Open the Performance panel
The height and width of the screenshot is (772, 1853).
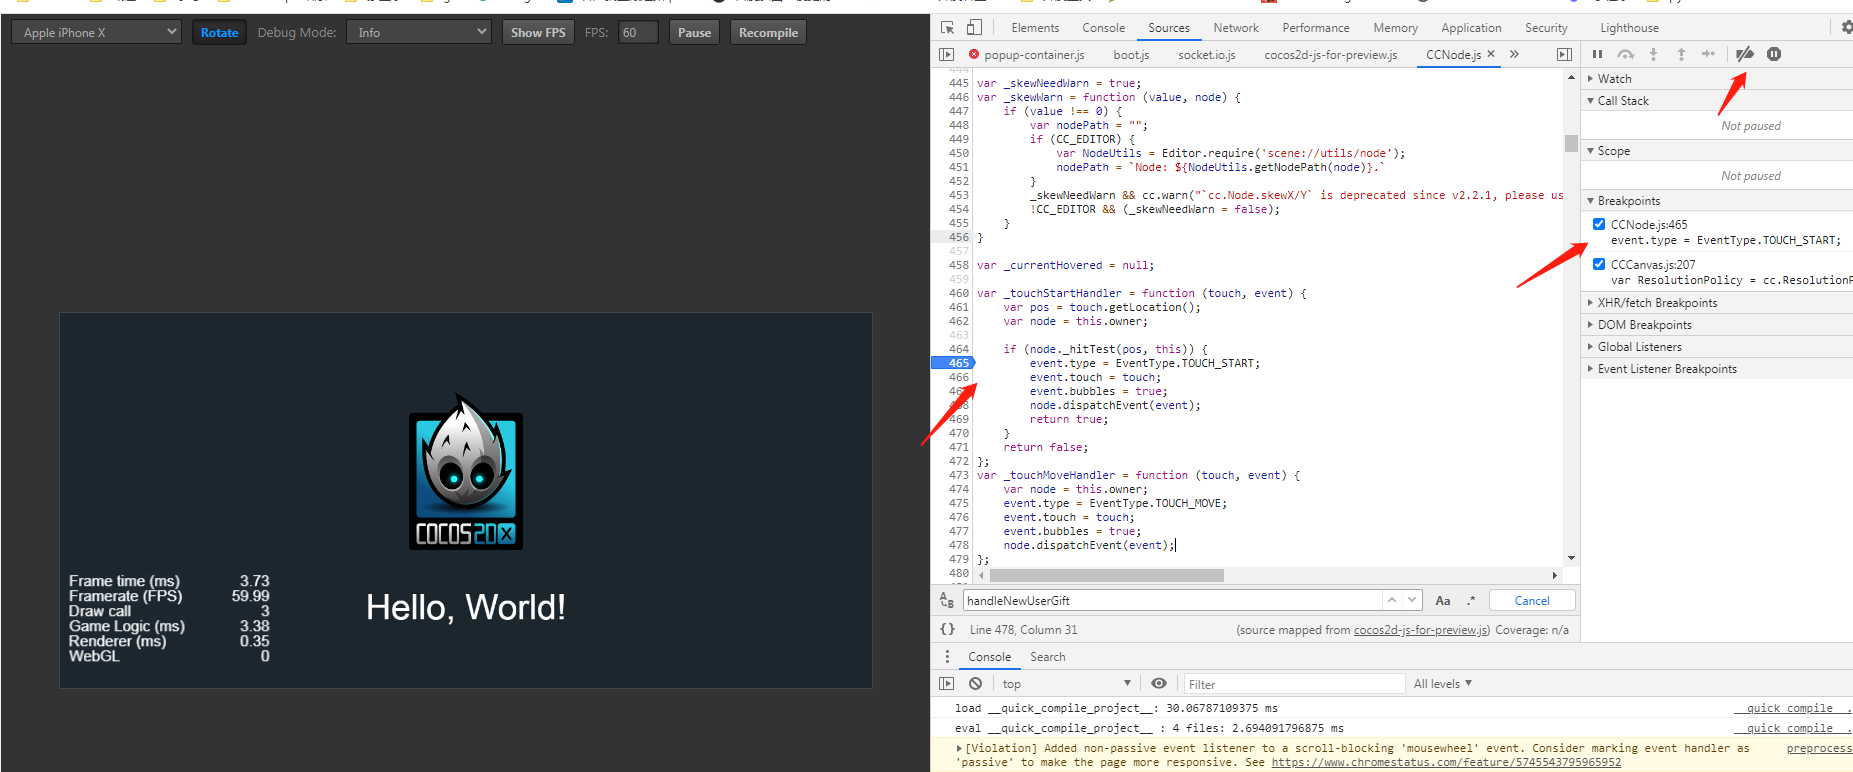tap(1316, 28)
